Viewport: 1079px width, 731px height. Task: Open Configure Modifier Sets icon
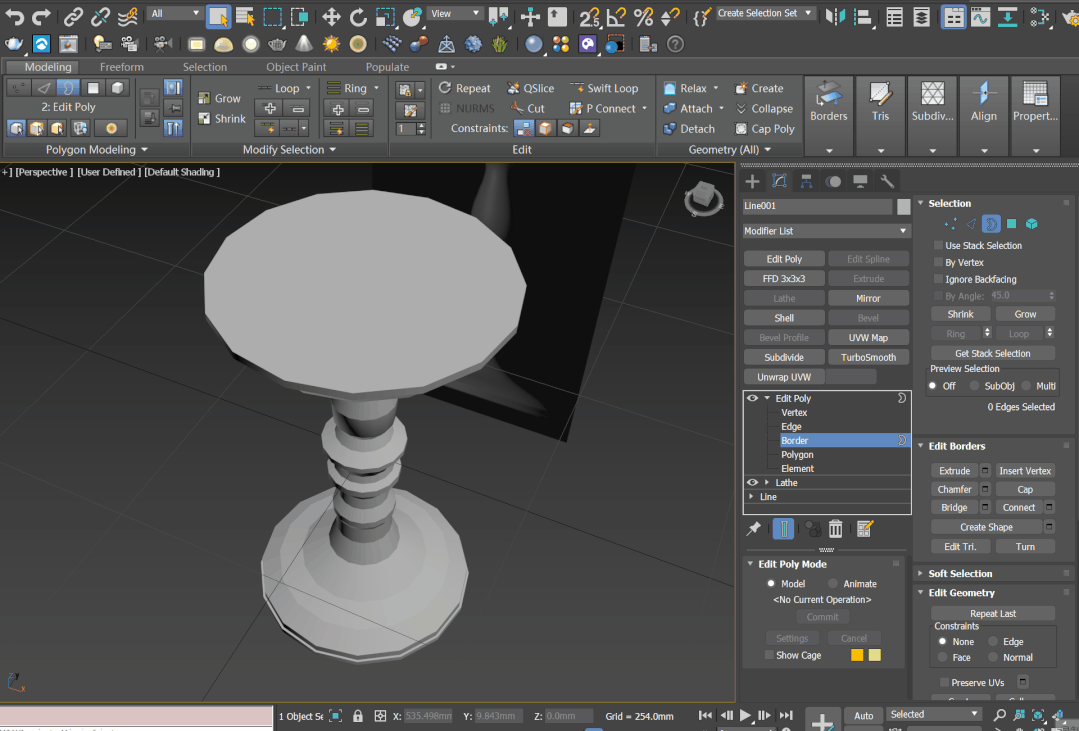tap(865, 529)
